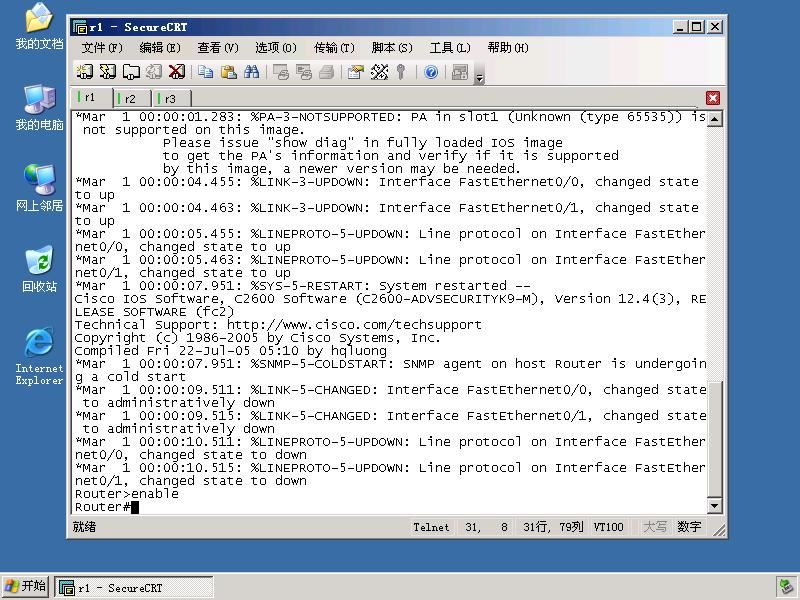Maximize the SecureCRT window
This screenshot has width=800, height=600.
[696, 27]
